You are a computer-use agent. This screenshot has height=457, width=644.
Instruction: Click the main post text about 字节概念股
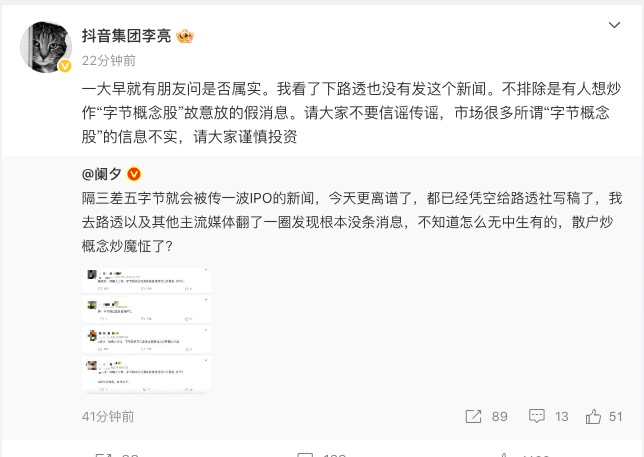pos(352,113)
